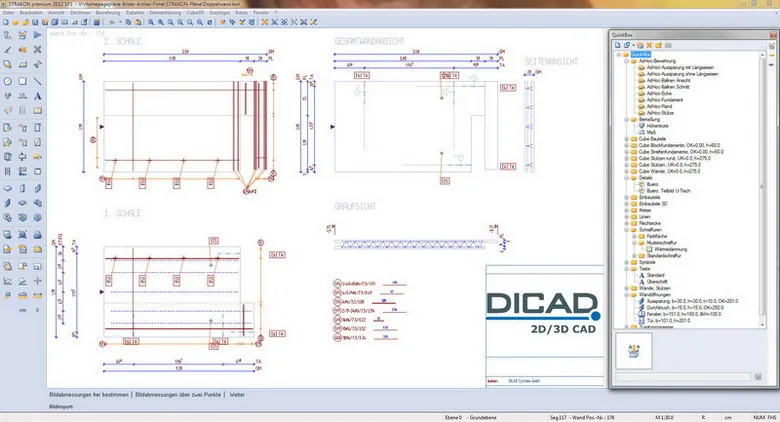The height and width of the screenshot is (422, 780).
Task: Select AdHoc-Fundament in QuickBox tree
Action: pos(665,100)
